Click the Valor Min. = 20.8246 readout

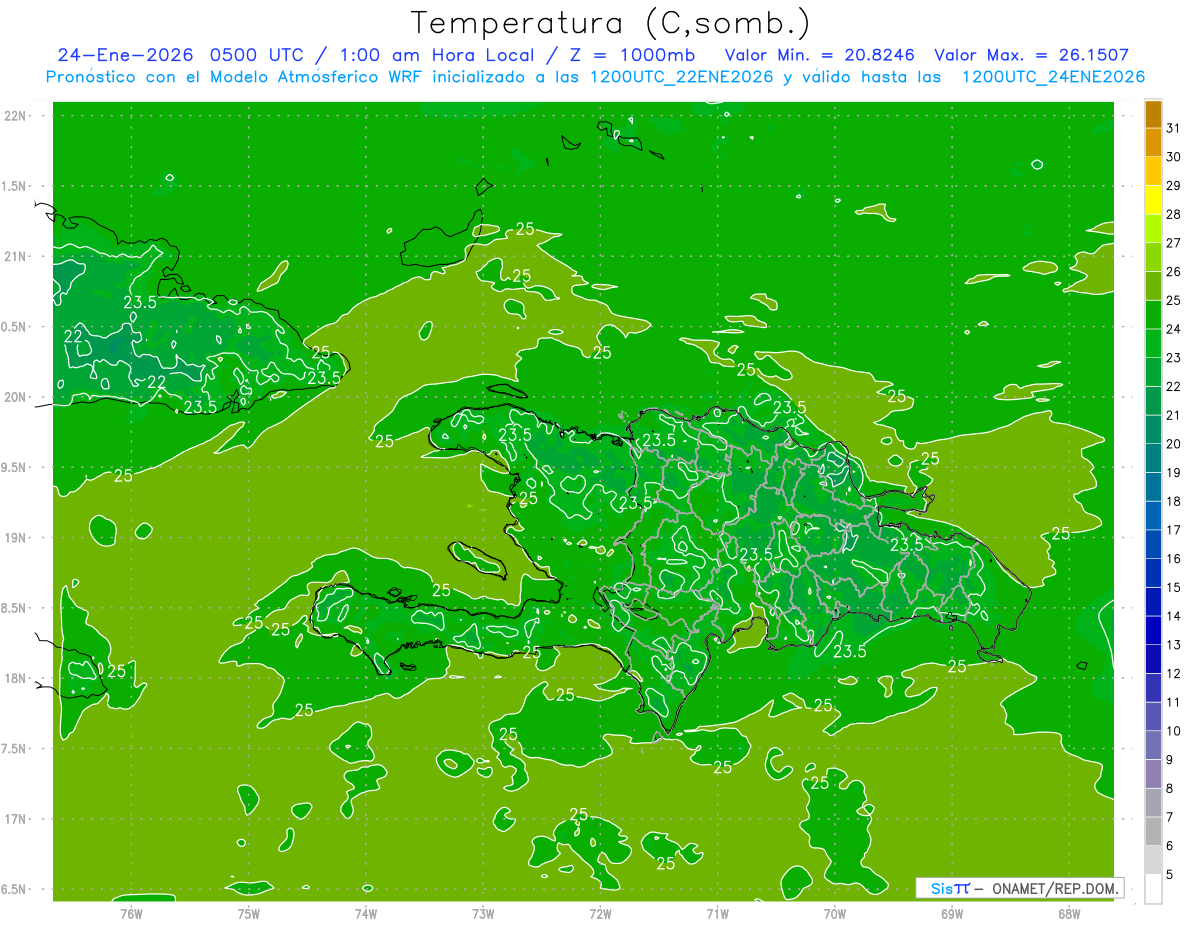point(820,55)
